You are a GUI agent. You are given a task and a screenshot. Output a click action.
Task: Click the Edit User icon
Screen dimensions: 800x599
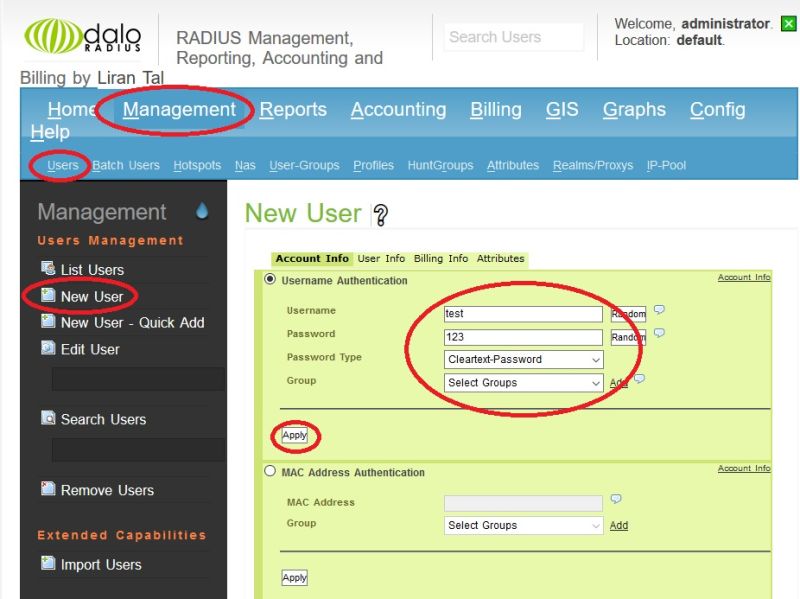(48, 348)
